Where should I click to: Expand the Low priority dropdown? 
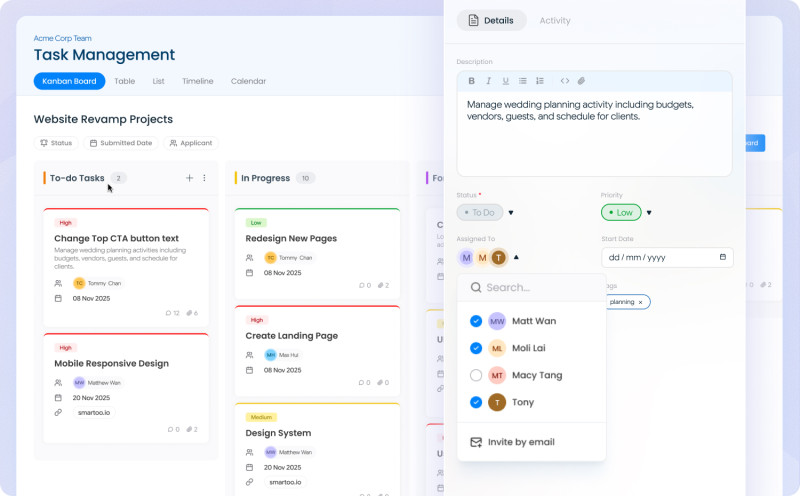pyautogui.click(x=649, y=213)
